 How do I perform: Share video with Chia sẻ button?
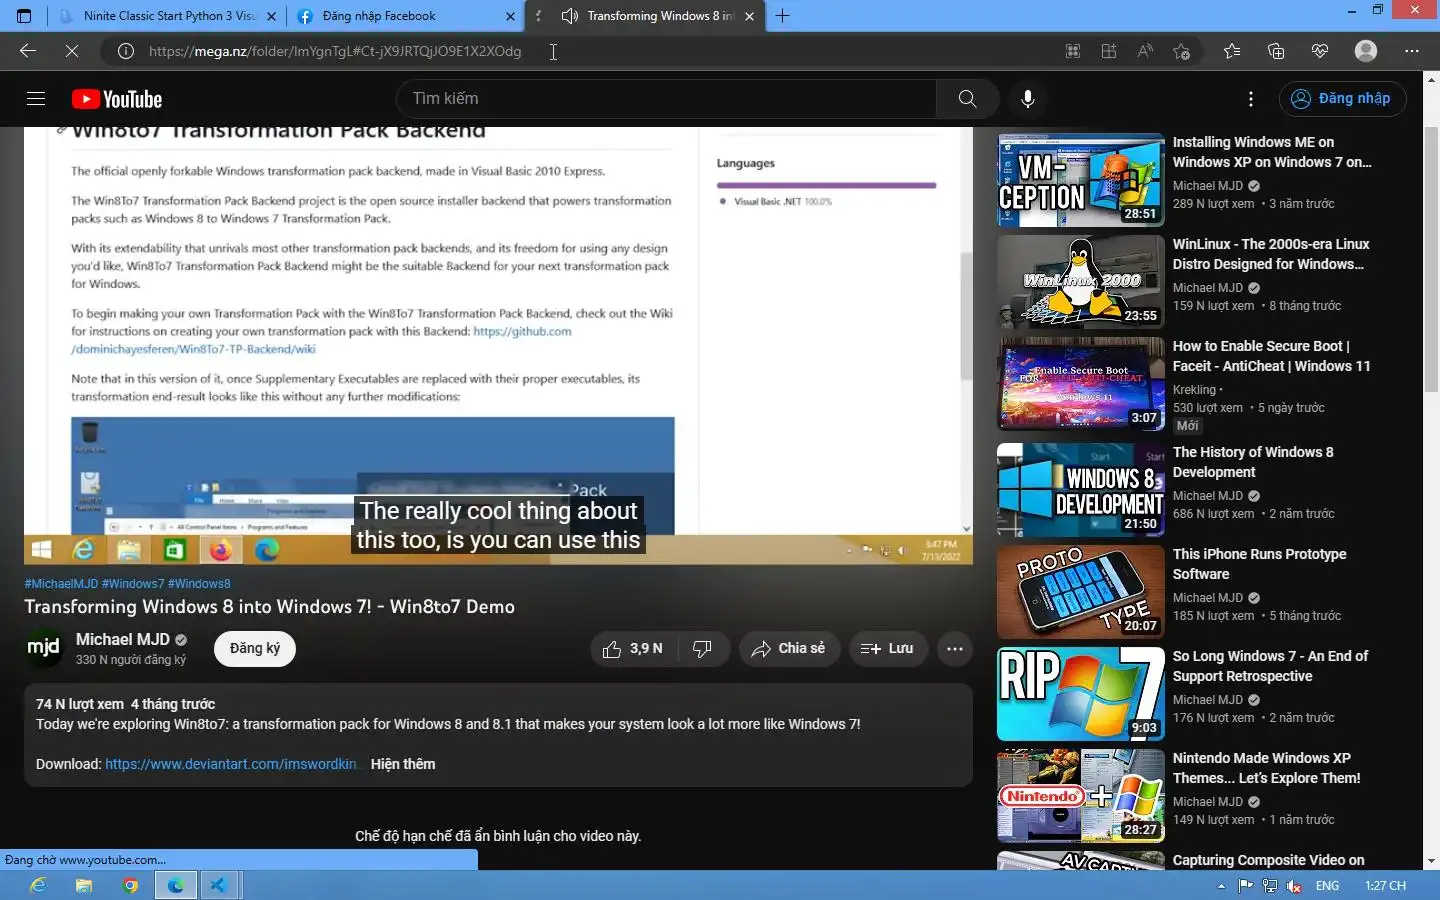tap(789, 649)
